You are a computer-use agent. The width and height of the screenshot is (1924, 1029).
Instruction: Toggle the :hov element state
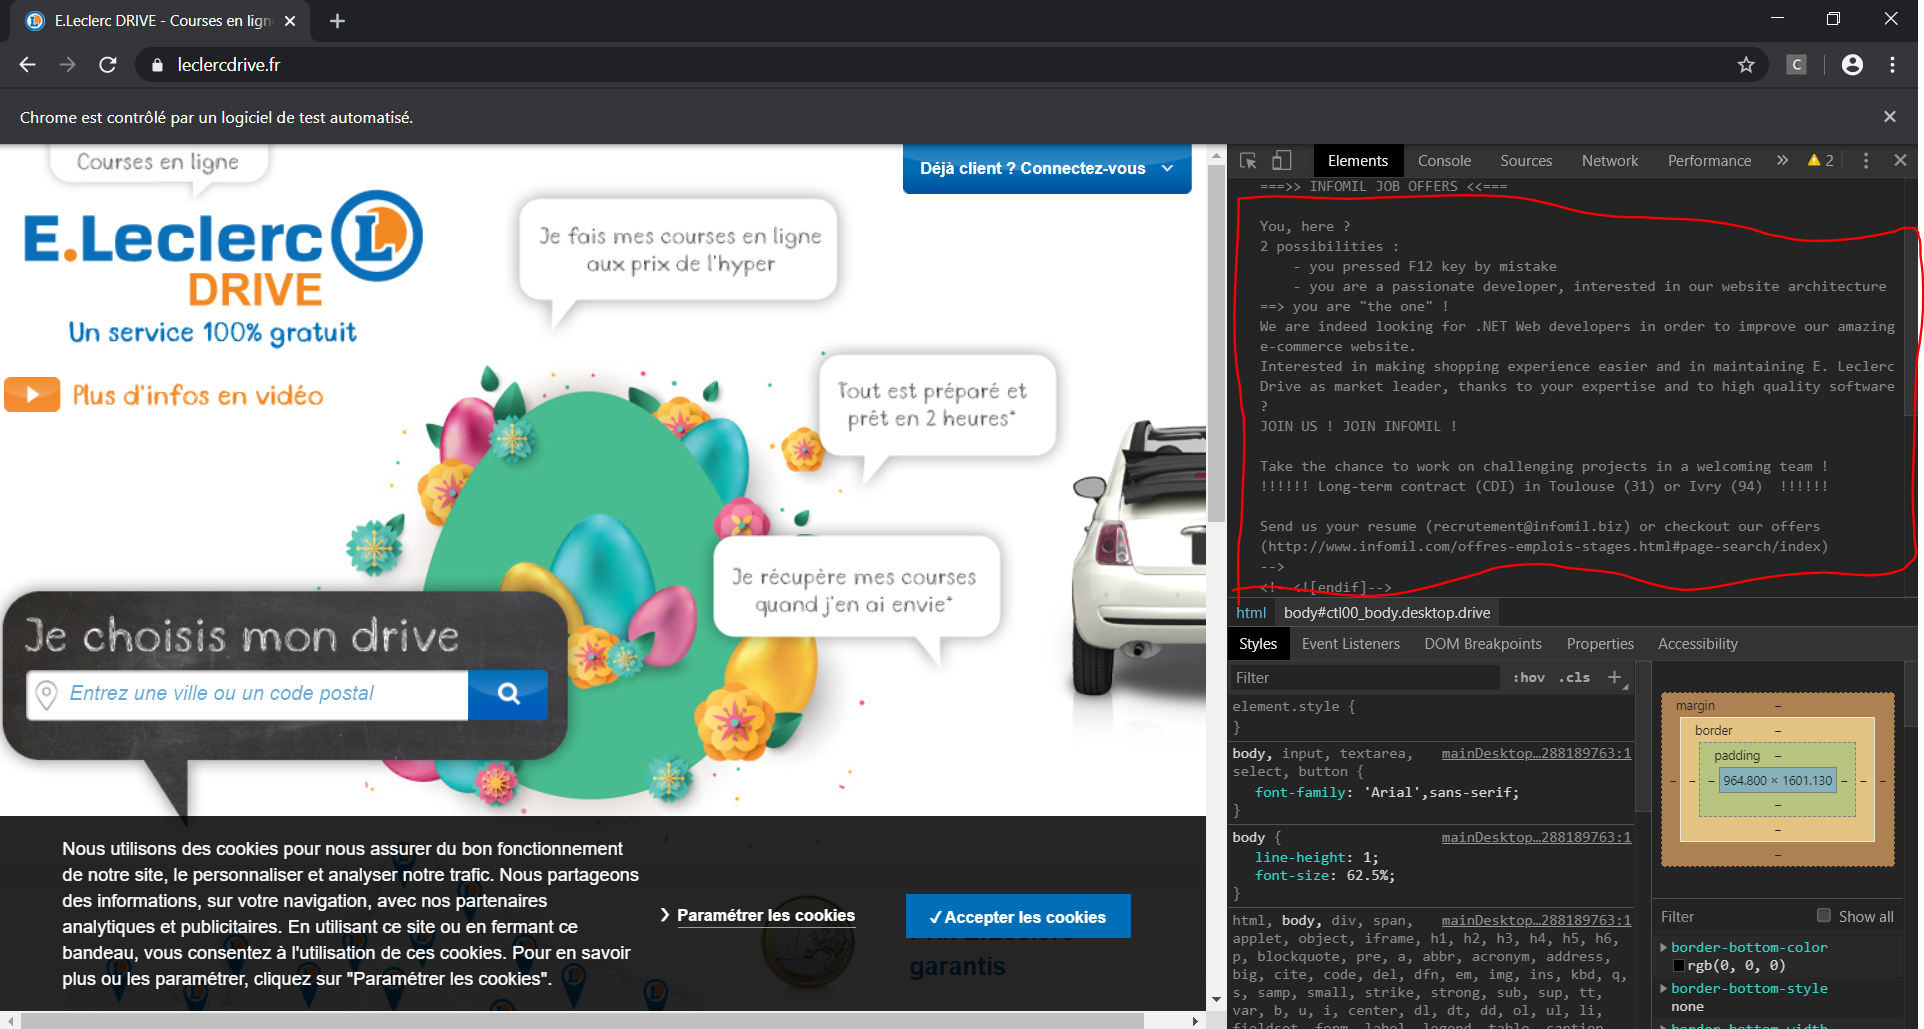click(x=1528, y=678)
